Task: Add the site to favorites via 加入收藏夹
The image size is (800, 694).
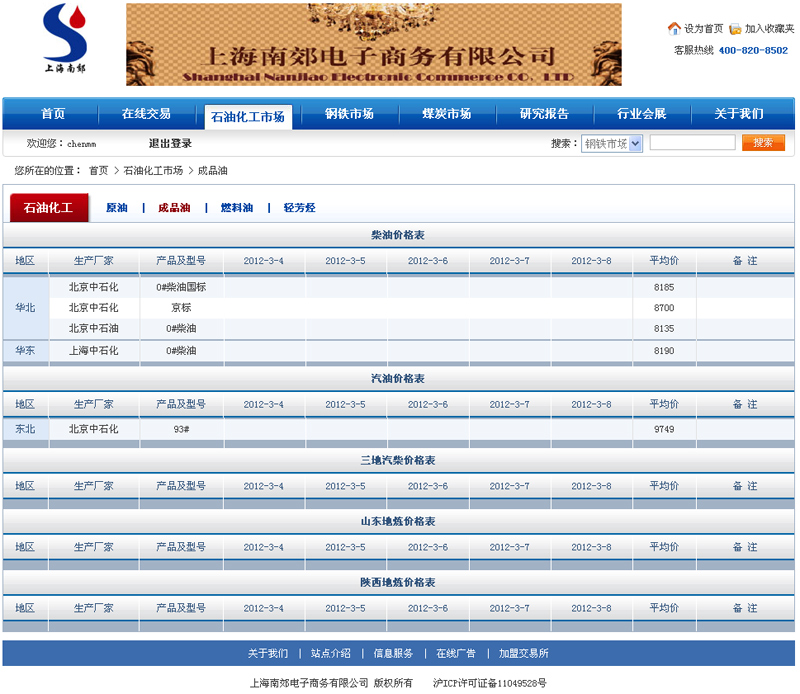Action: point(769,29)
